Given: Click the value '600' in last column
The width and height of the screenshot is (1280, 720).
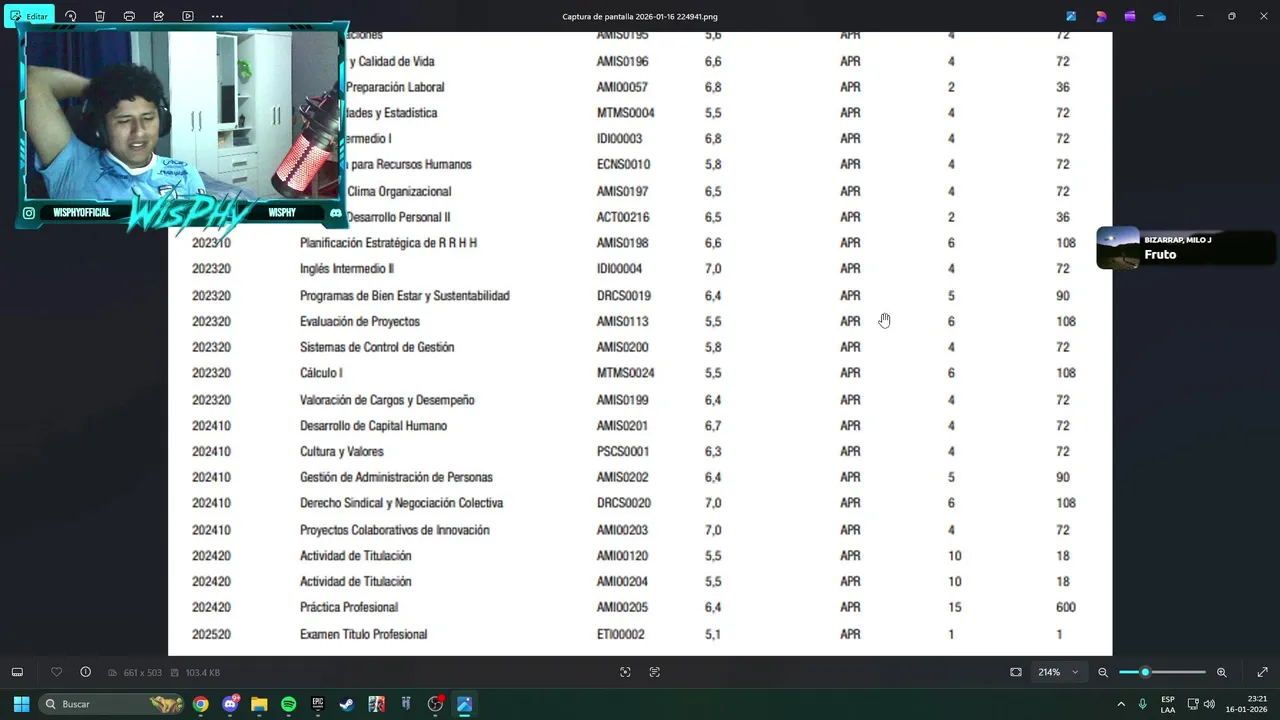Looking at the screenshot, I should click(1066, 607).
